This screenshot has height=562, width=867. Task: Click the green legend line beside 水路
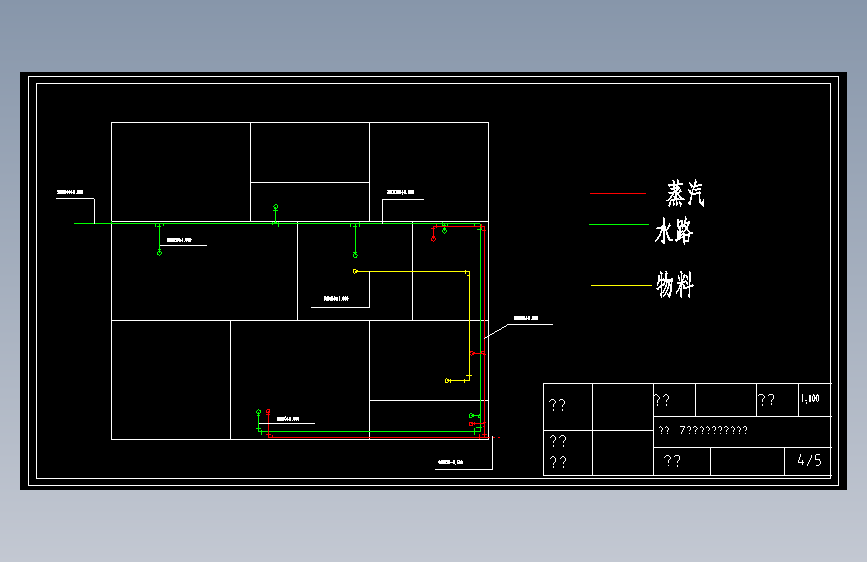(619, 225)
